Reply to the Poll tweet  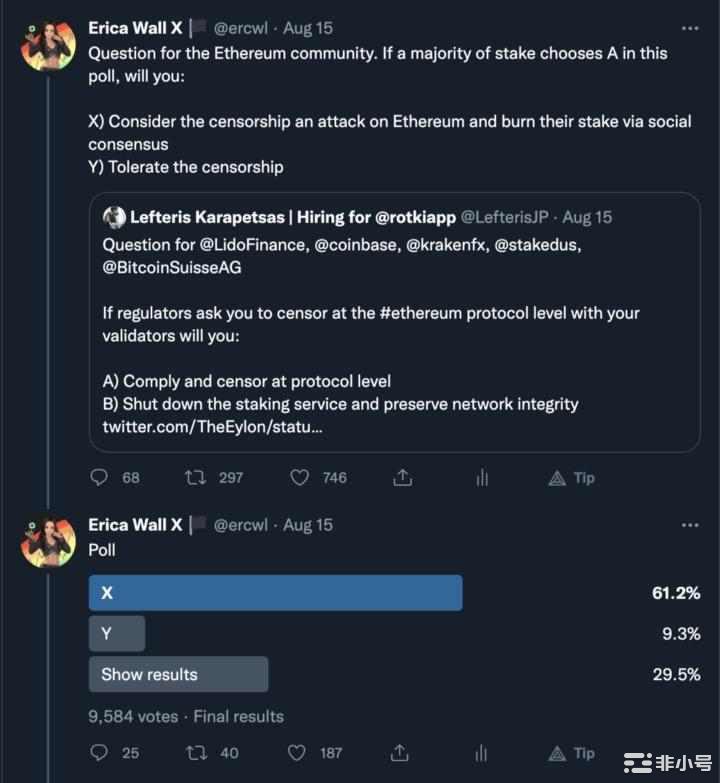tap(99, 752)
